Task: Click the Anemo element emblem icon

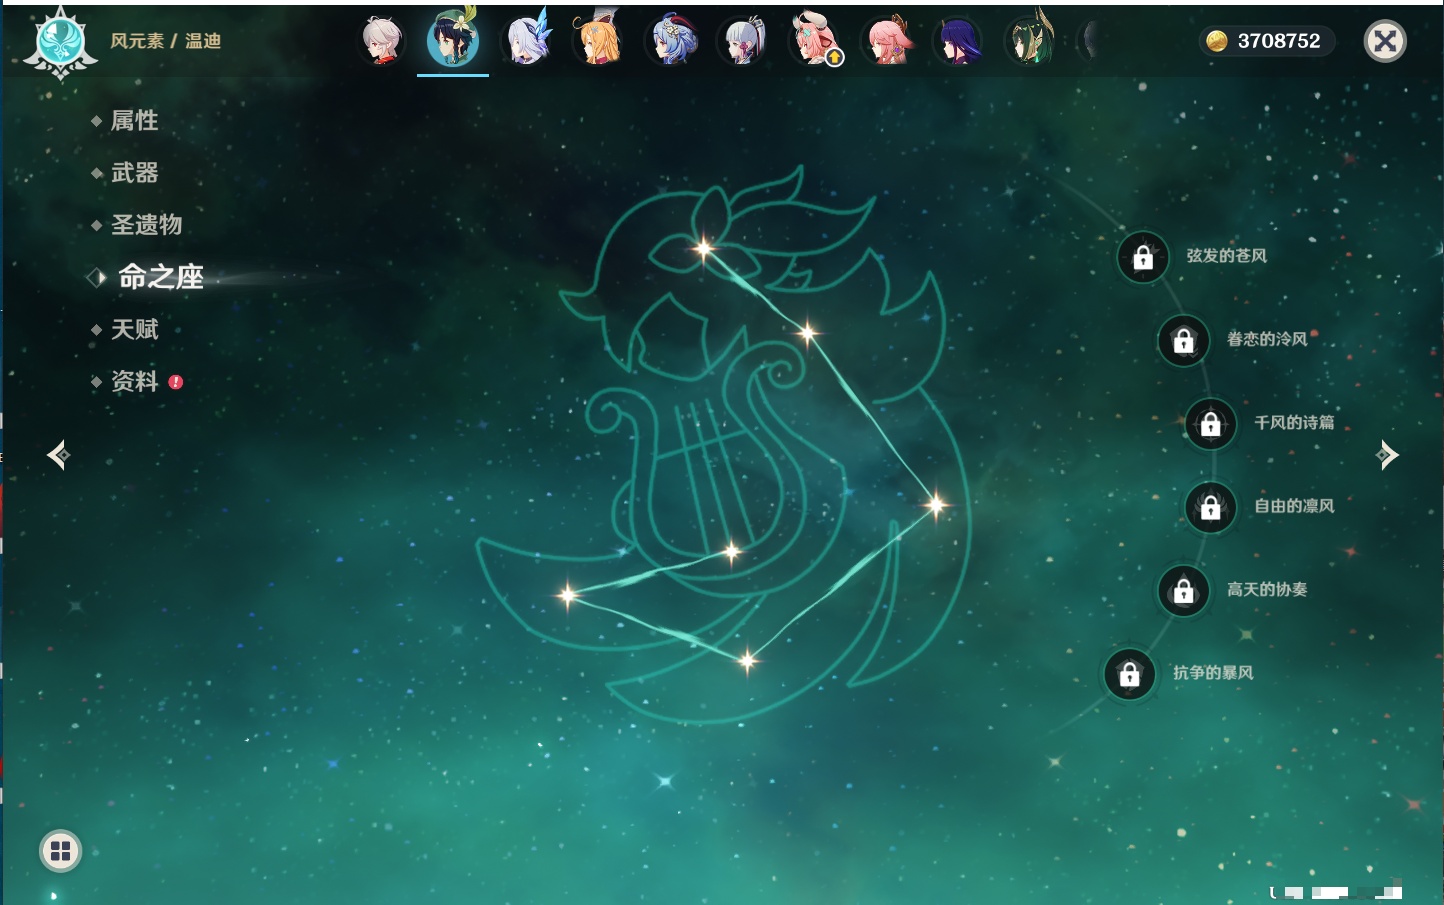Action: click(60, 42)
